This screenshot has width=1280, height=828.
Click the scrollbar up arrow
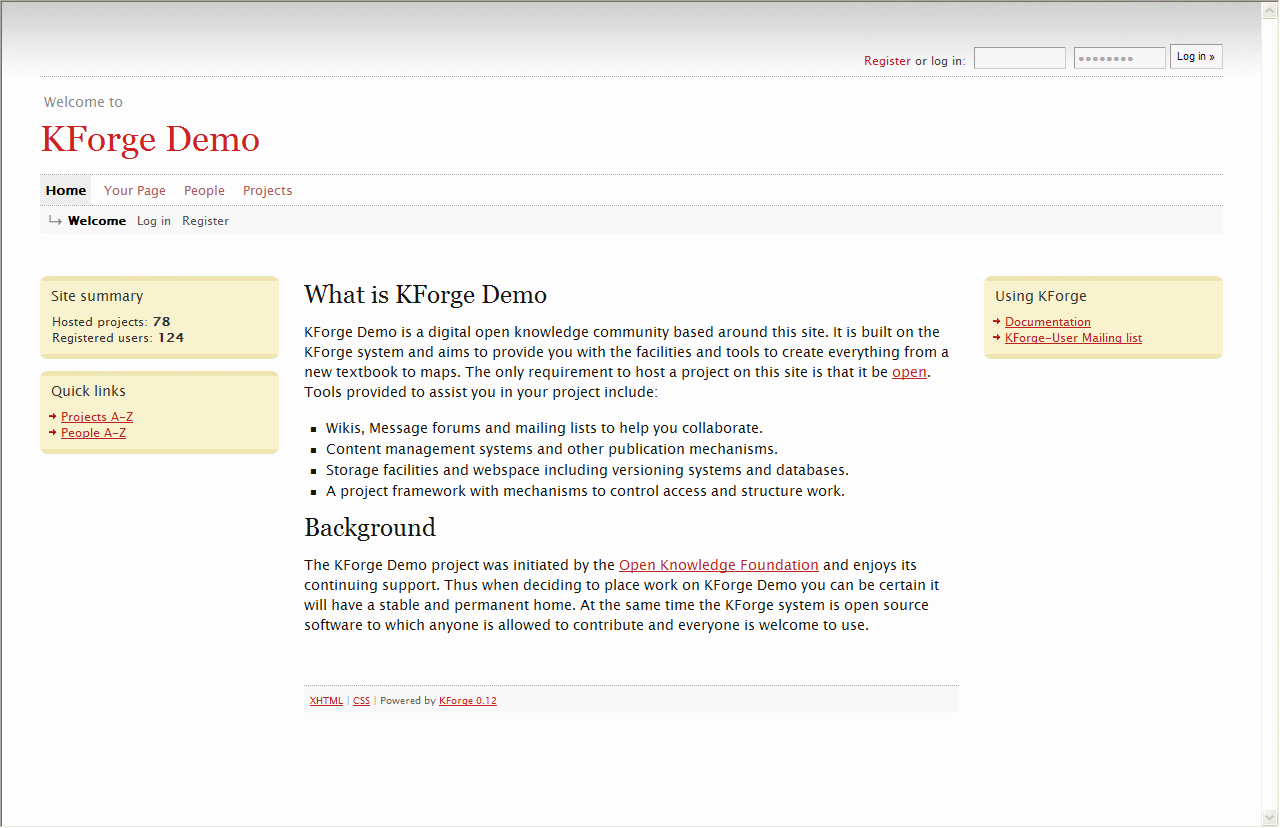[x=1270, y=9]
